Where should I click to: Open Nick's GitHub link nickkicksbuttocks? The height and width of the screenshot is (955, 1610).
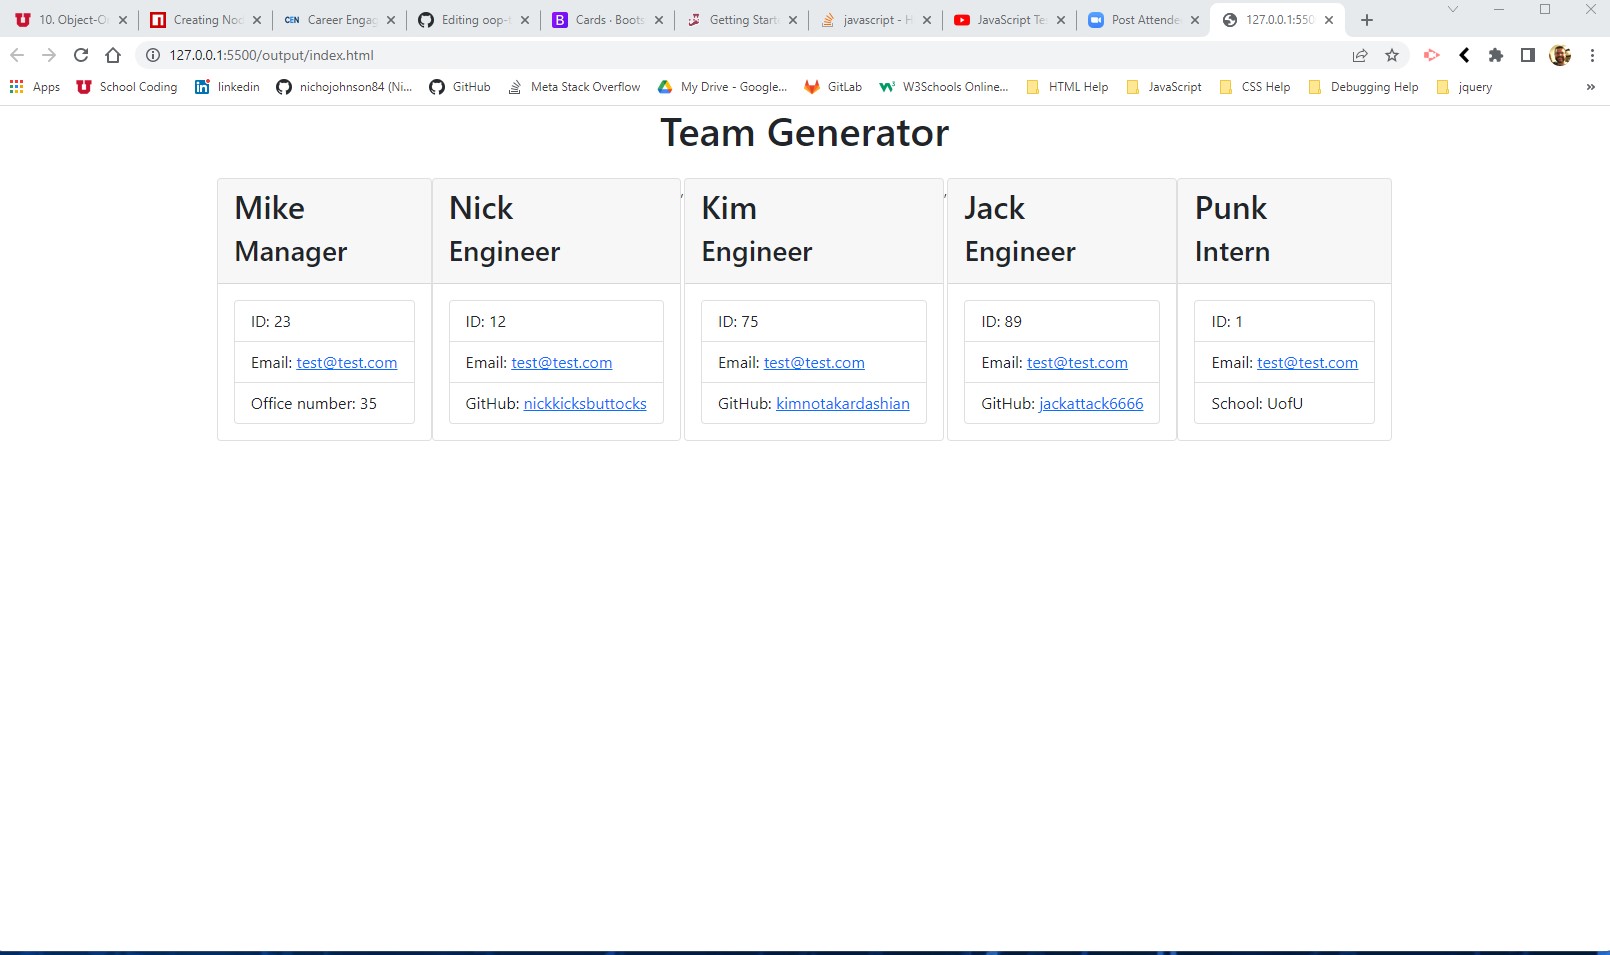pyautogui.click(x=585, y=404)
